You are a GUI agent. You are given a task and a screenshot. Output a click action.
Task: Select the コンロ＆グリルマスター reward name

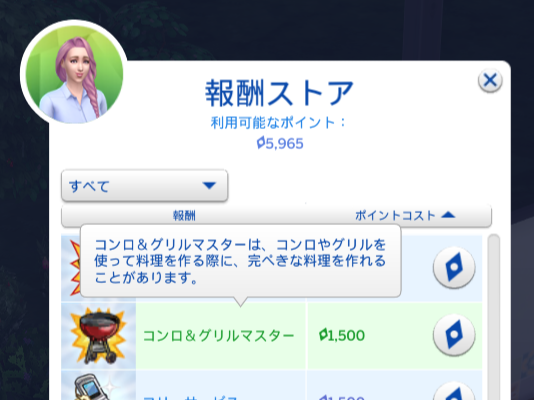pos(218,336)
